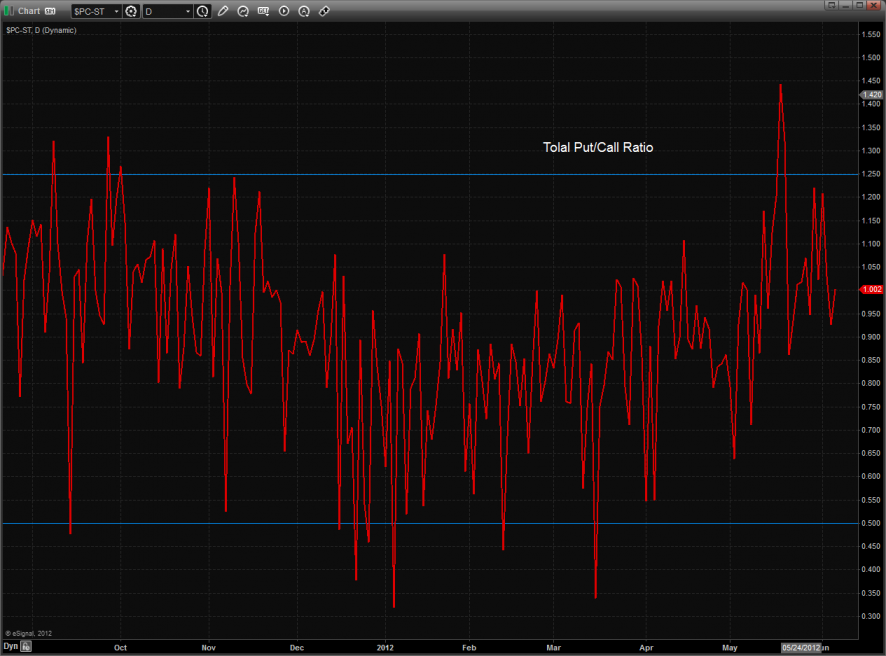Click the interval clock icon
The image size is (886, 656).
coord(203,11)
